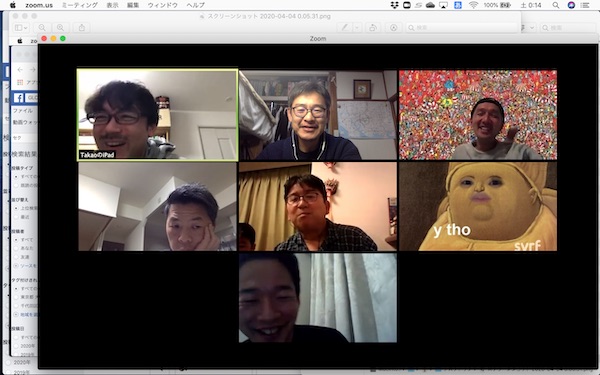600x375 pixels.
Task: Open the 表示 menu
Action: (x=112, y=5)
